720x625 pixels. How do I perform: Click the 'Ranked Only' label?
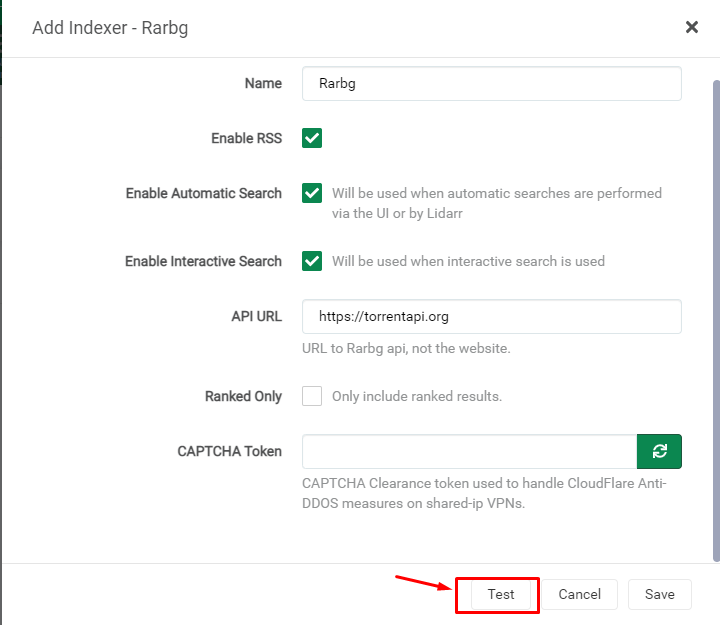tap(243, 396)
